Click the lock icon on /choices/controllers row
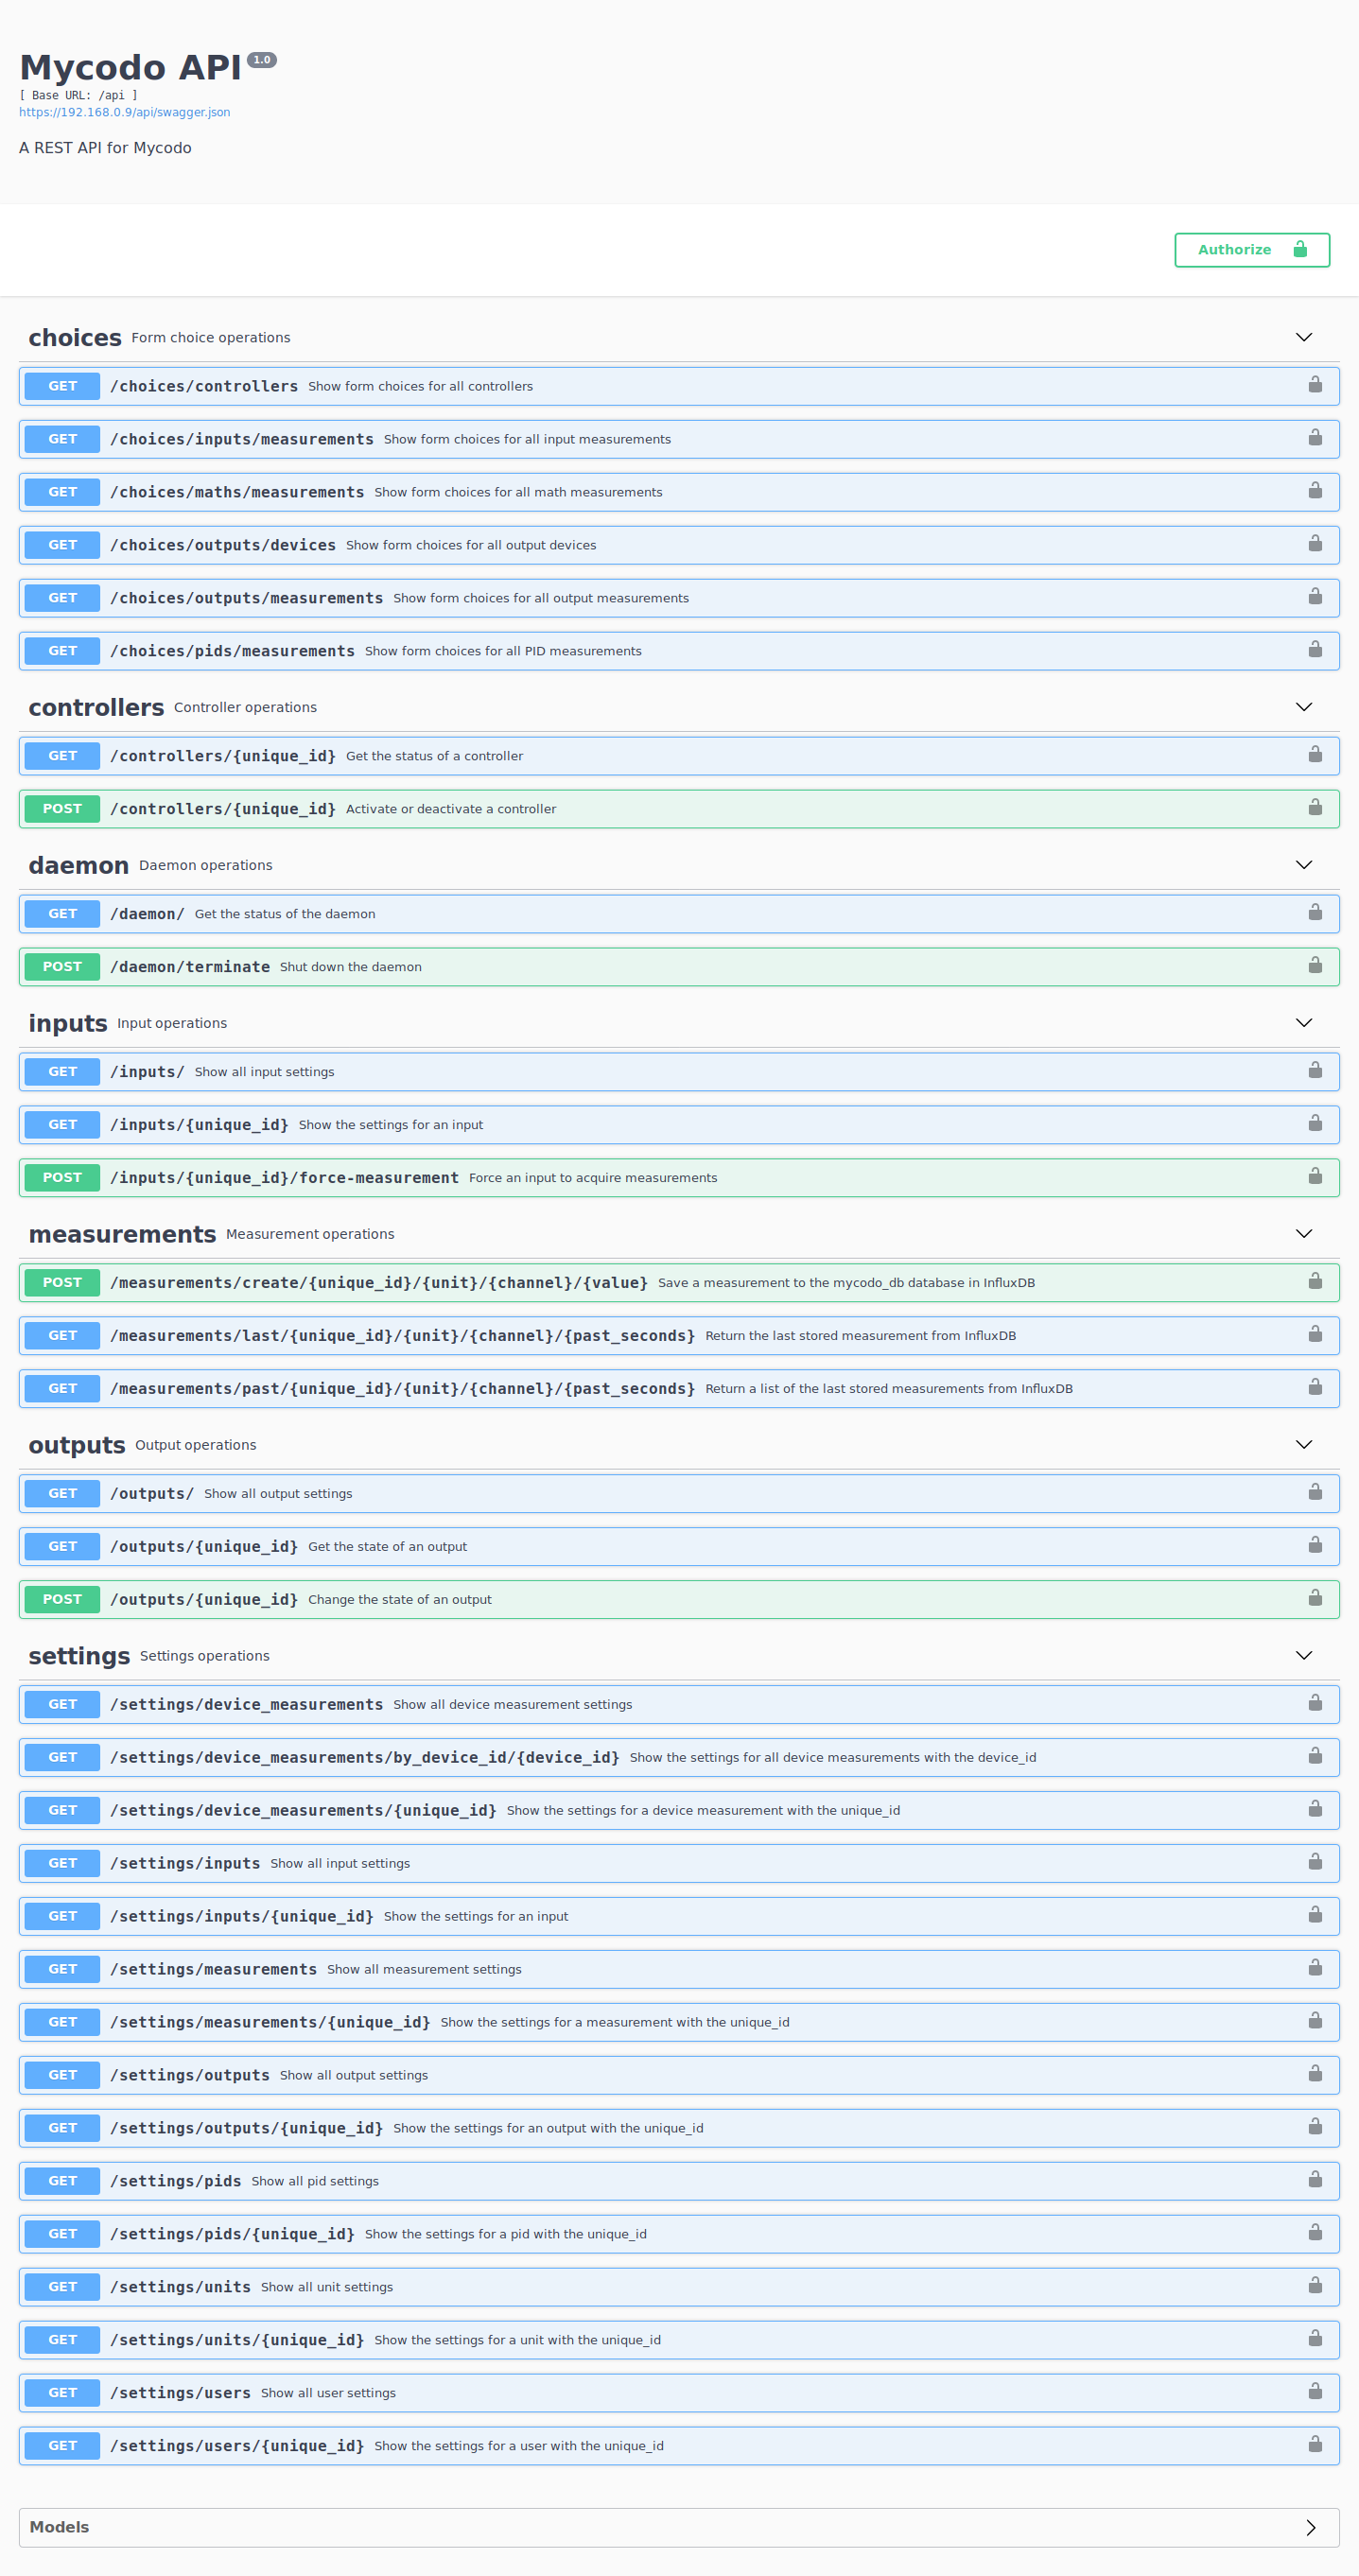Screen dimensions: 1359x2576 (1314, 385)
